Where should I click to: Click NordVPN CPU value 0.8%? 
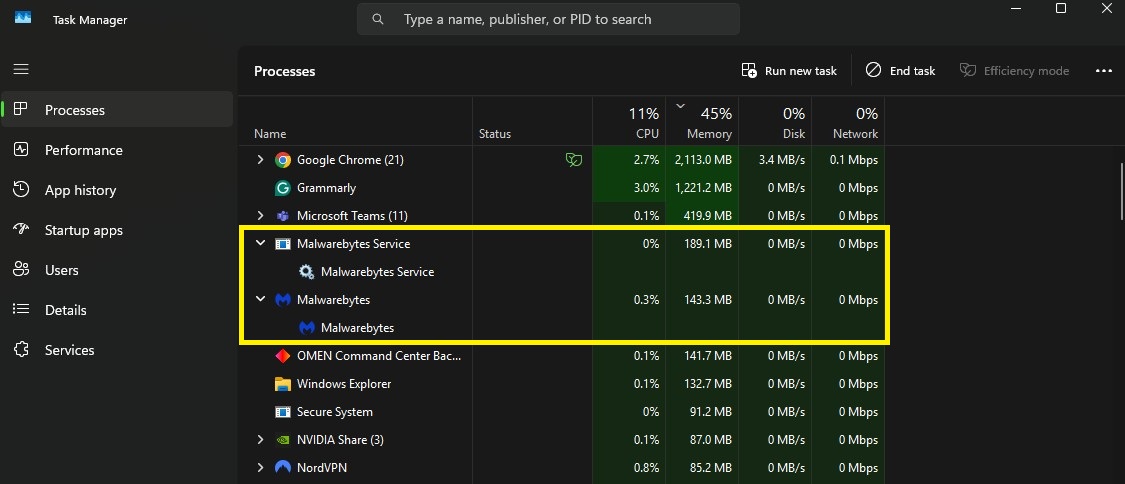[x=646, y=468]
